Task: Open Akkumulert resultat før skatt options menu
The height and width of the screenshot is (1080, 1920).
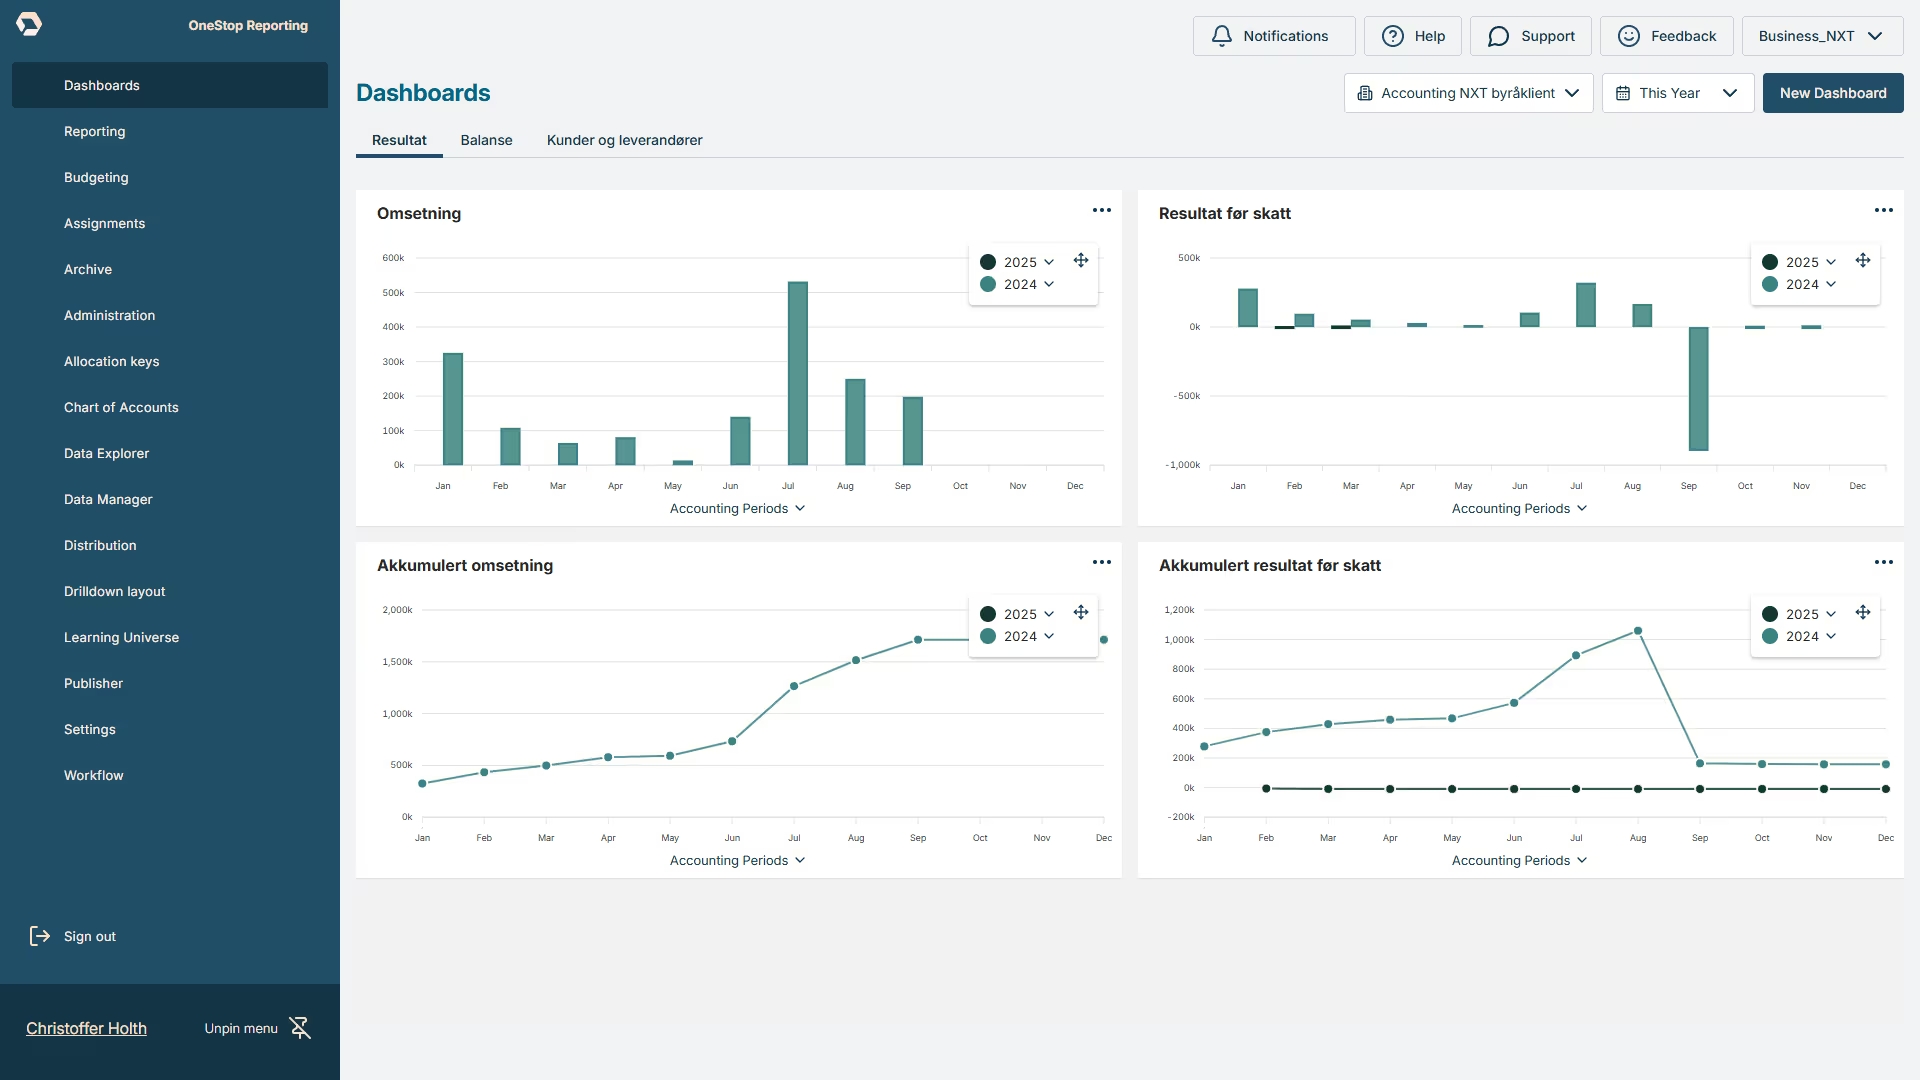Action: click(x=1883, y=562)
